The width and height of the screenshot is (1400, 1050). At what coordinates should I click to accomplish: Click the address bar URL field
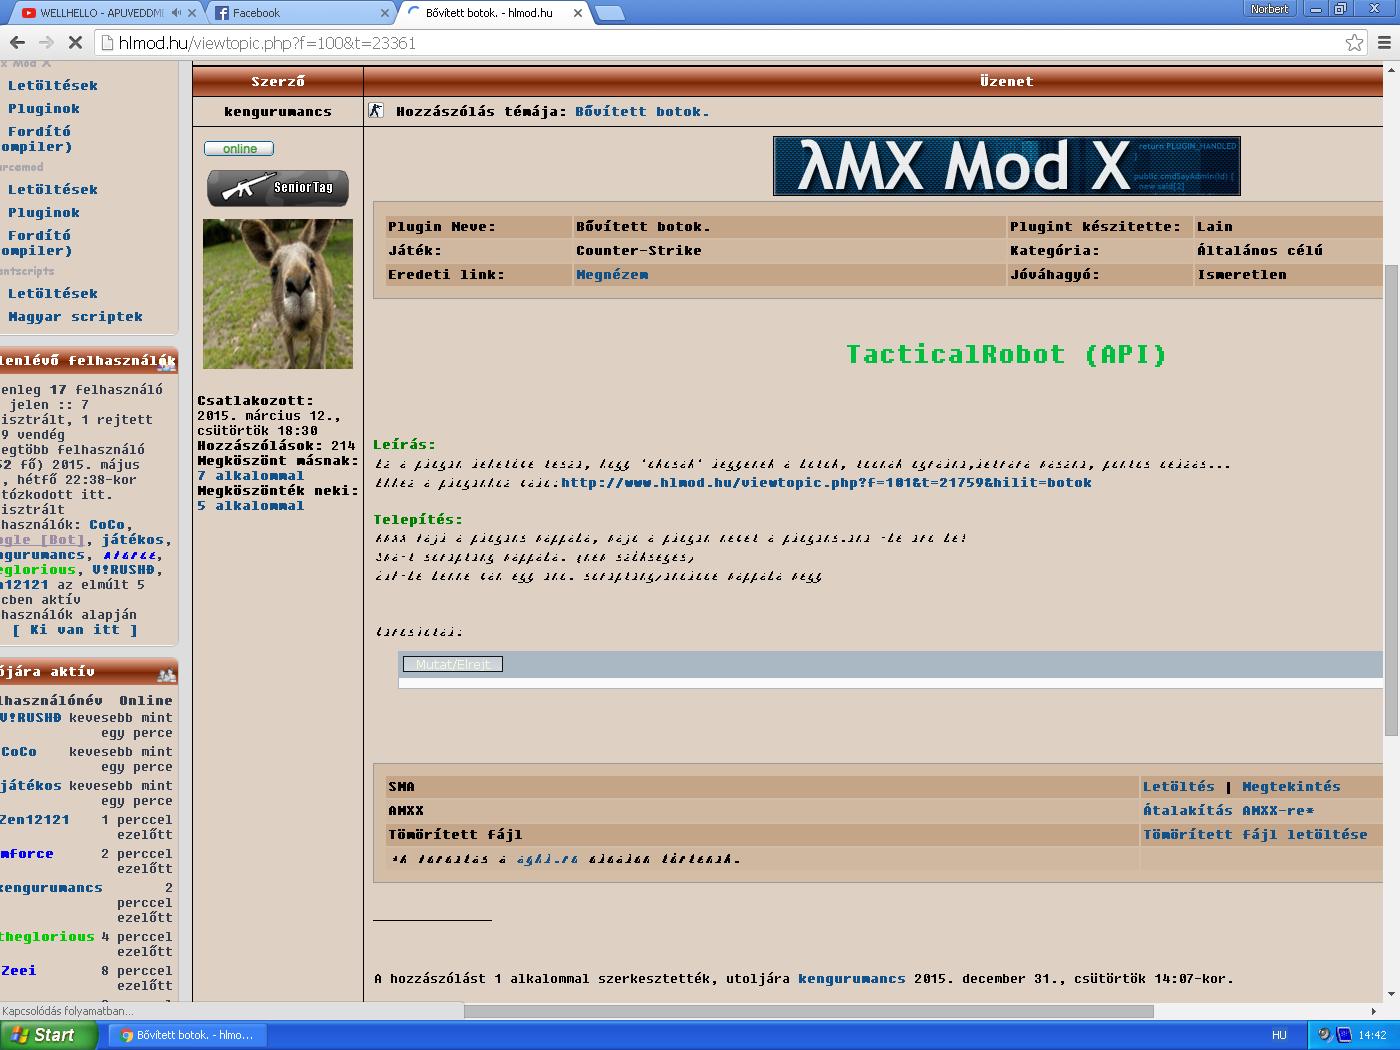pos(720,43)
